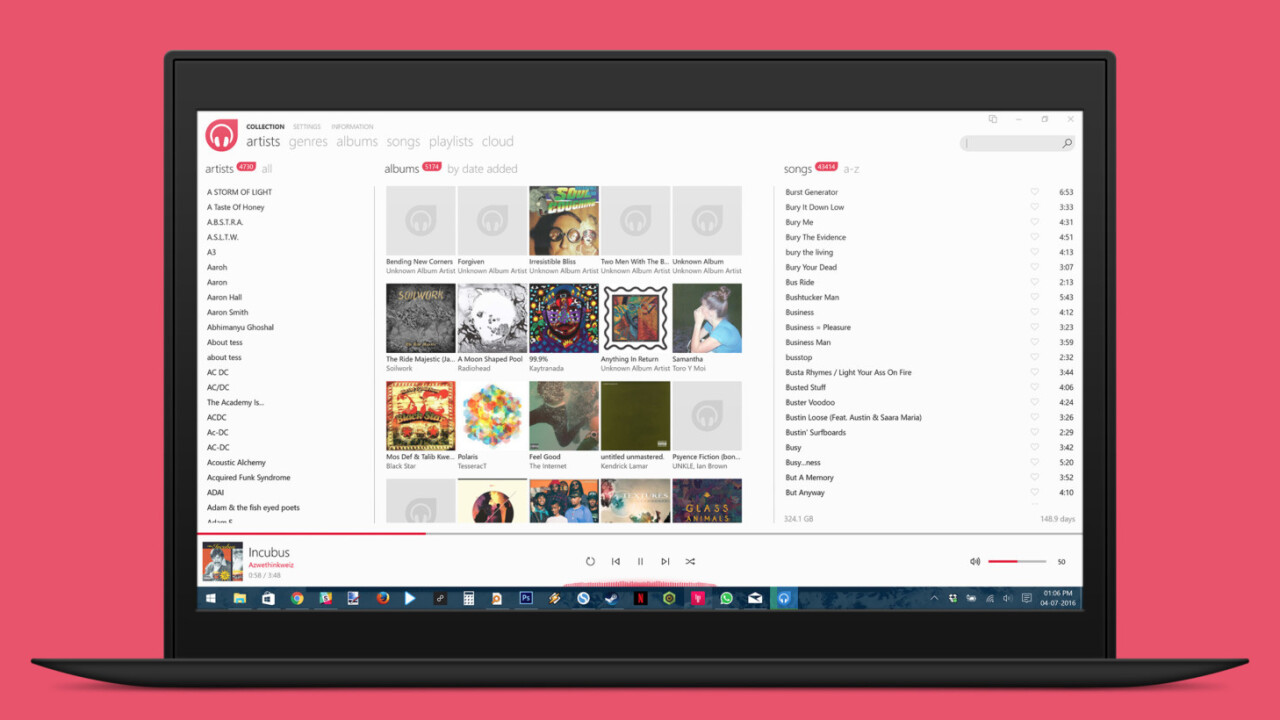Open the Settings menu

(307, 127)
